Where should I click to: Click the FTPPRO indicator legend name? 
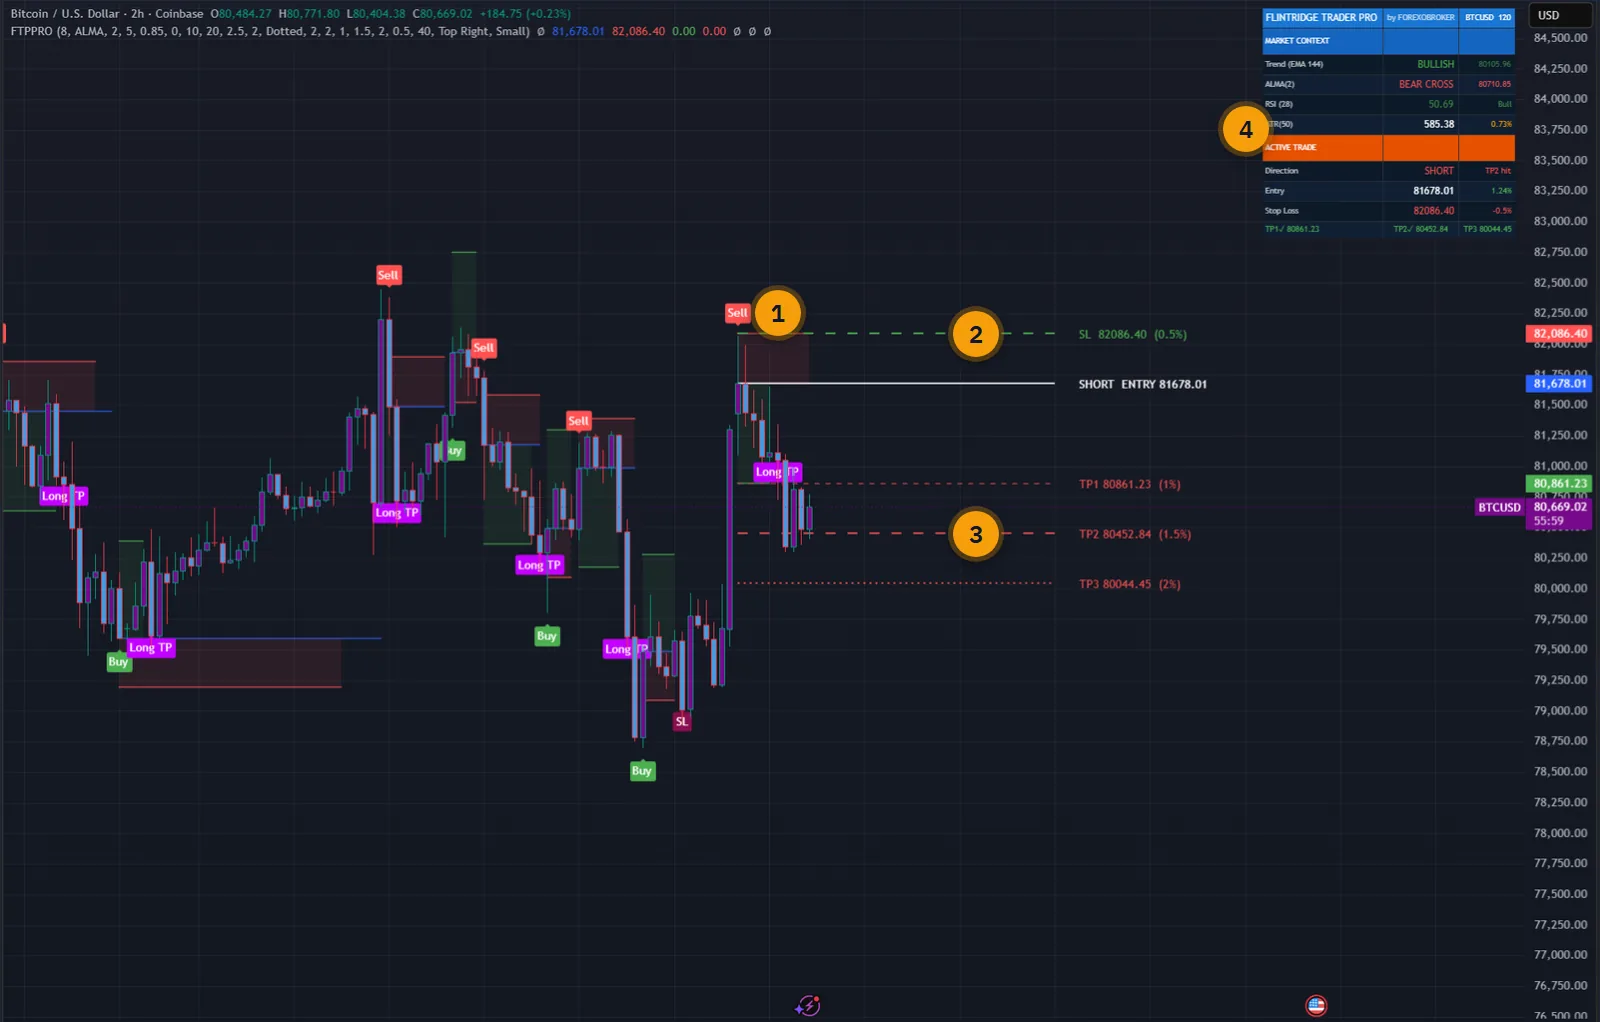[31, 31]
